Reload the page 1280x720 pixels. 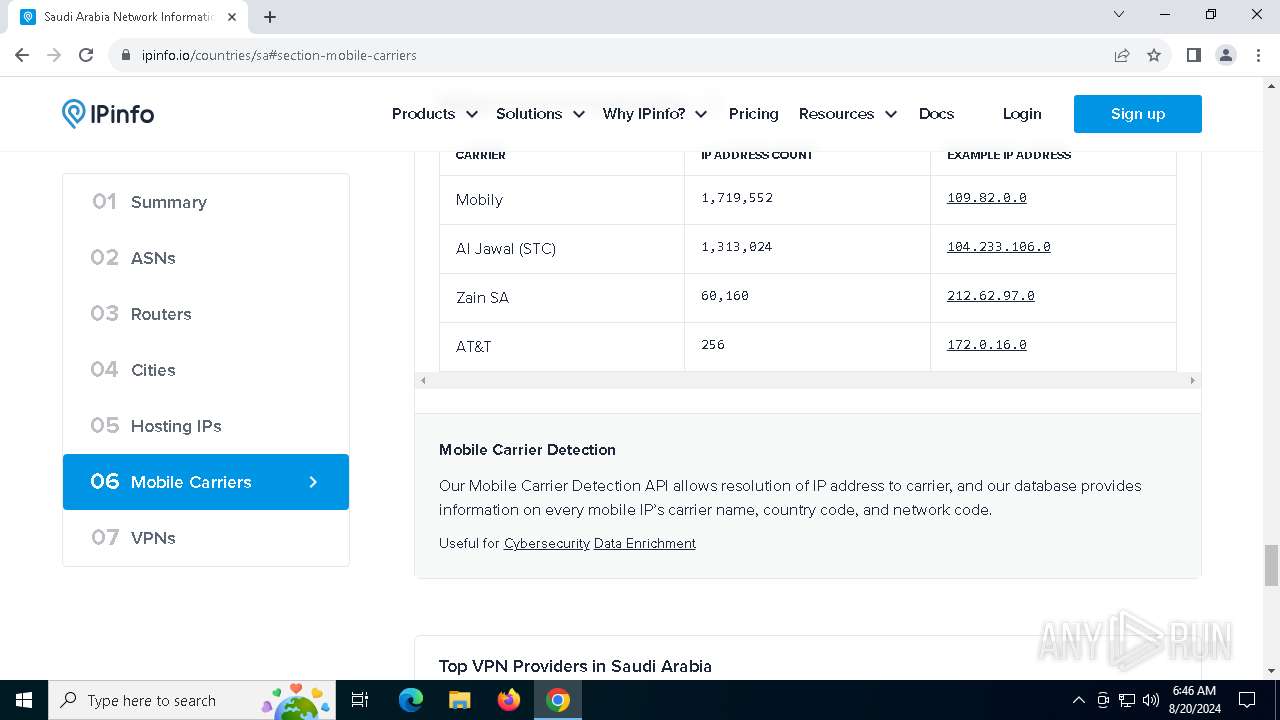click(x=86, y=55)
